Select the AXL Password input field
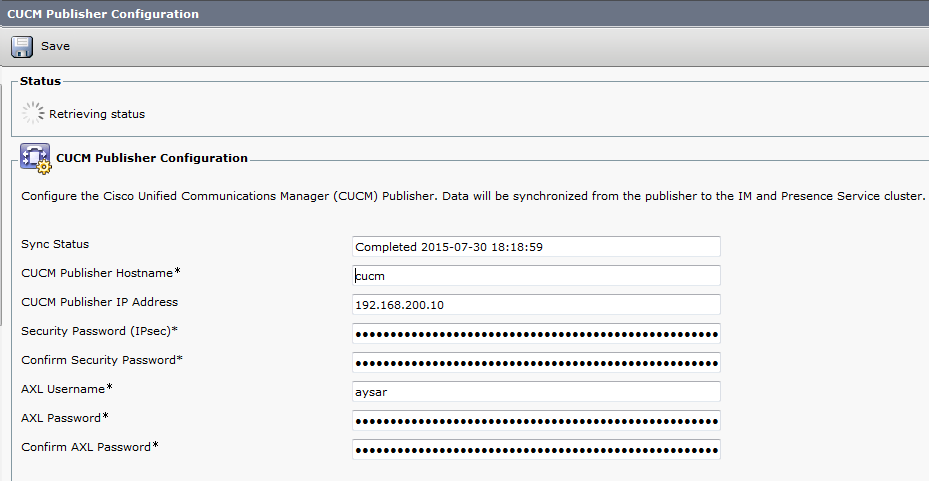The width and height of the screenshot is (929, 481). (x=536, y=420)
